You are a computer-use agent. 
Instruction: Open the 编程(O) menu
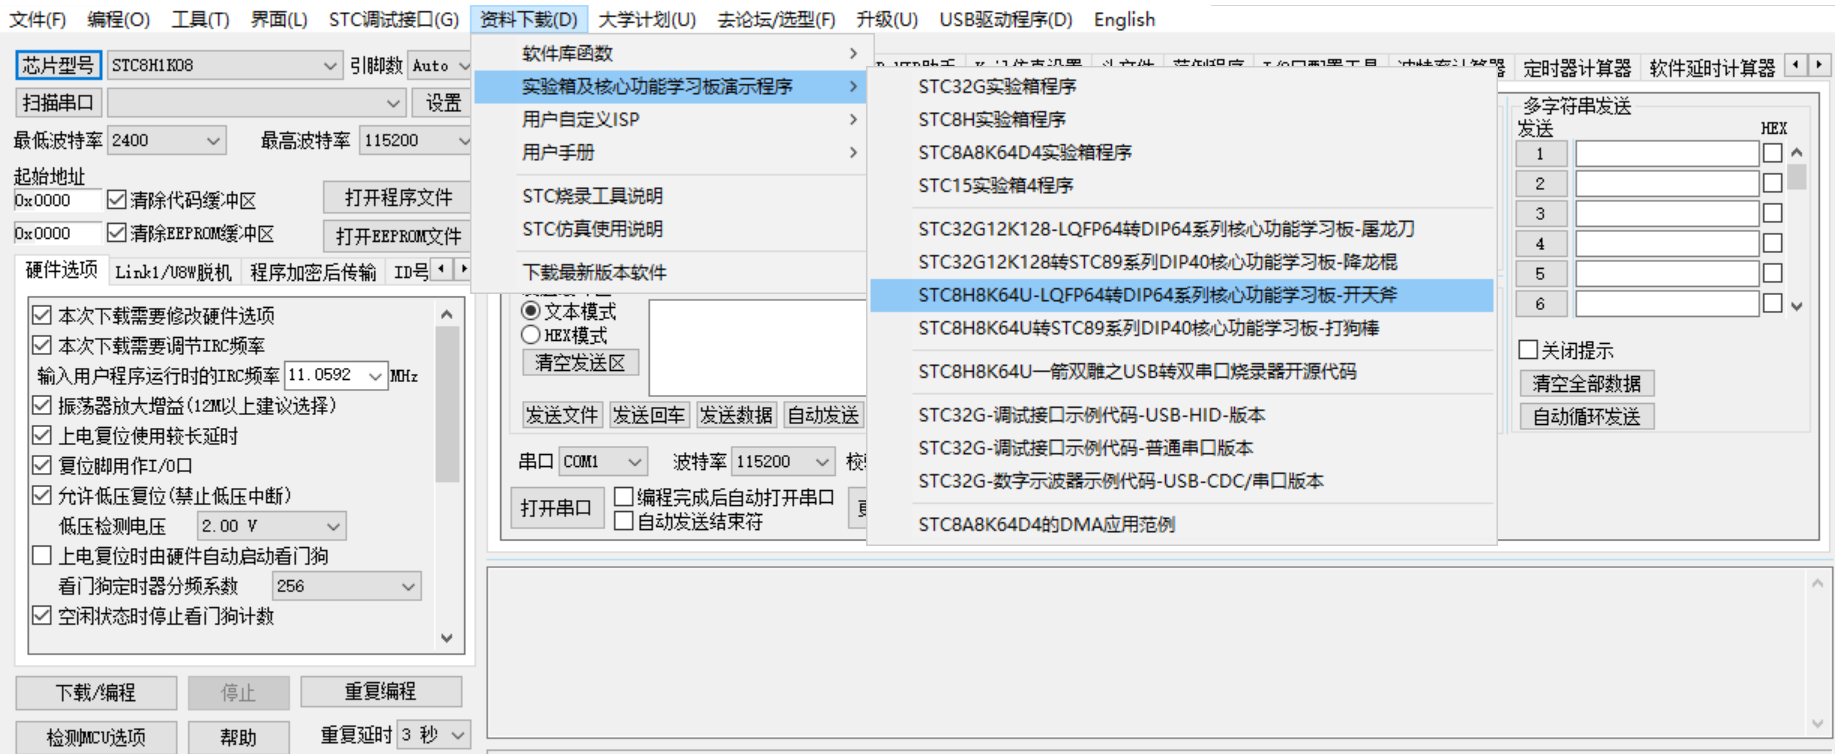click(118, 19)
